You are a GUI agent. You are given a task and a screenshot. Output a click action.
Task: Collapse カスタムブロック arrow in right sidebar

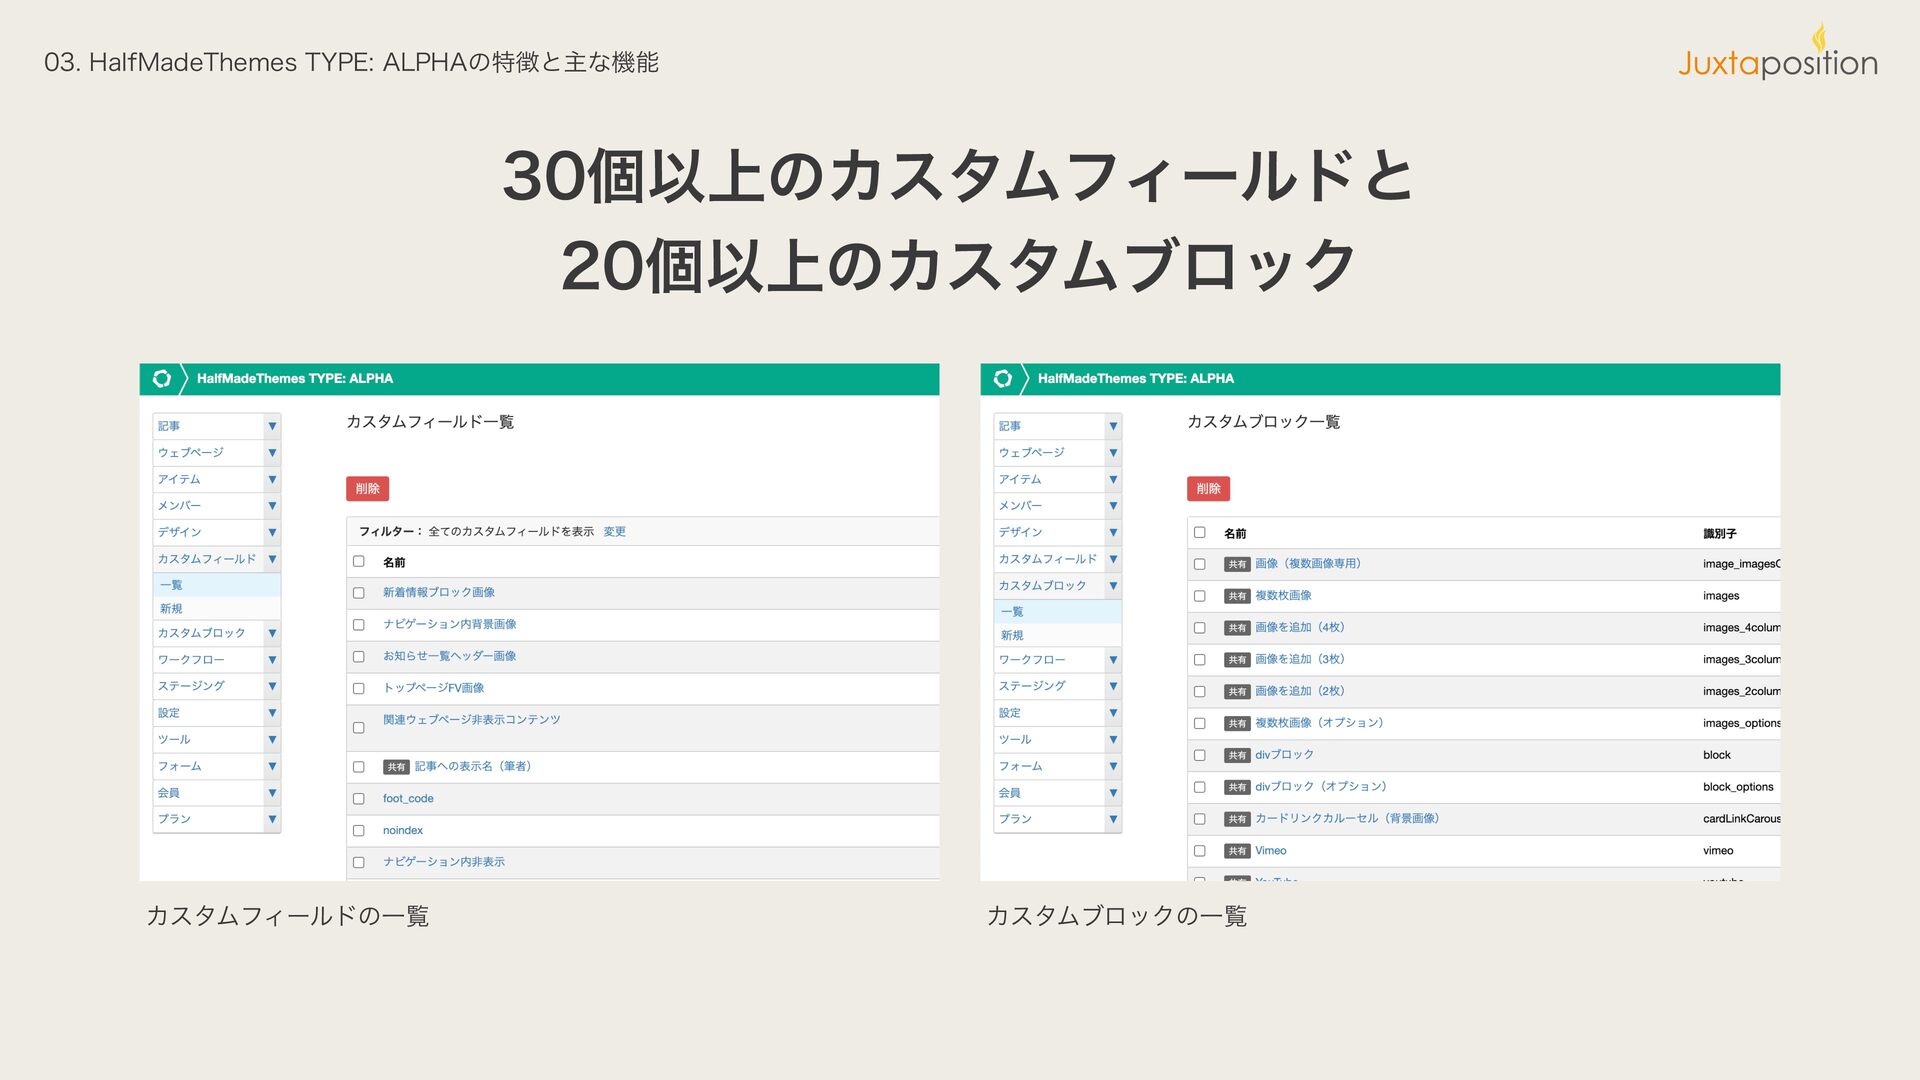point(1113,586)
